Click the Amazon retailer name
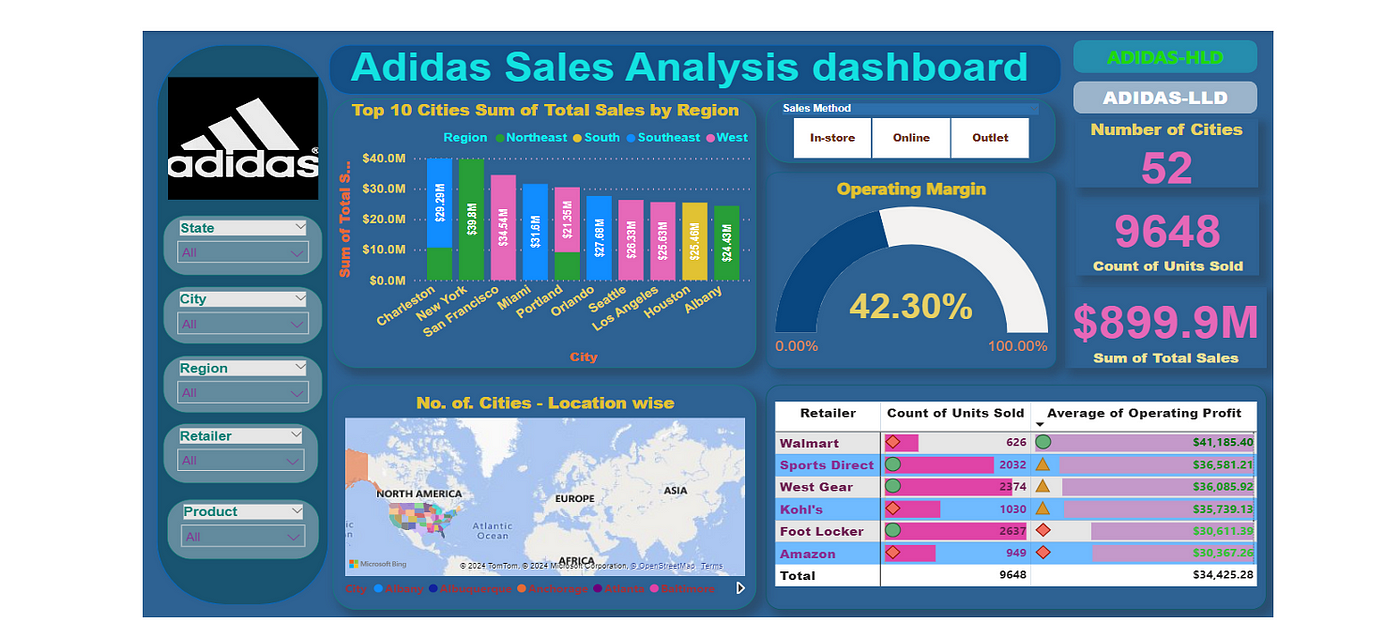1400x622 pixels. tap(807, 553)
